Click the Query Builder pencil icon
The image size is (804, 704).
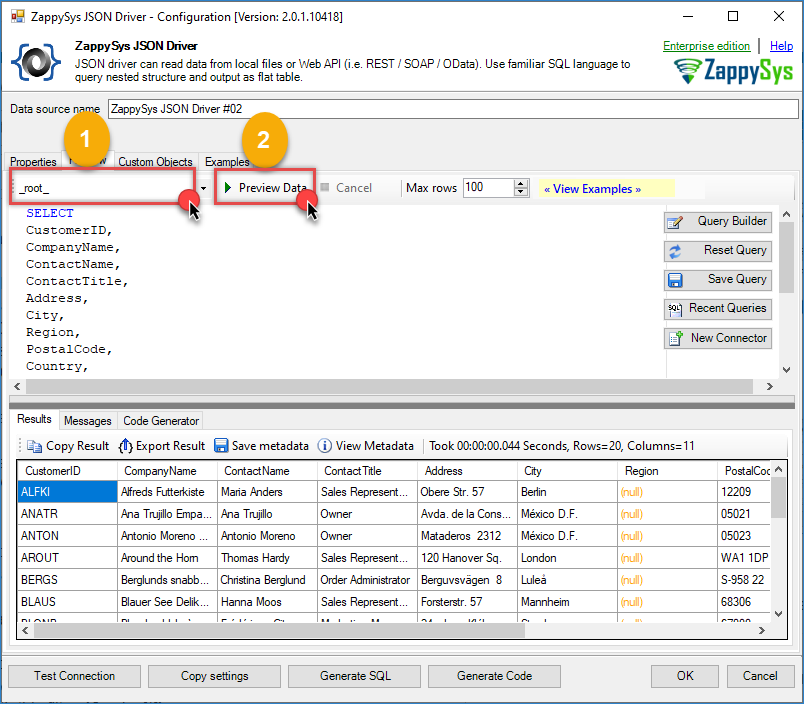(675, 222)
